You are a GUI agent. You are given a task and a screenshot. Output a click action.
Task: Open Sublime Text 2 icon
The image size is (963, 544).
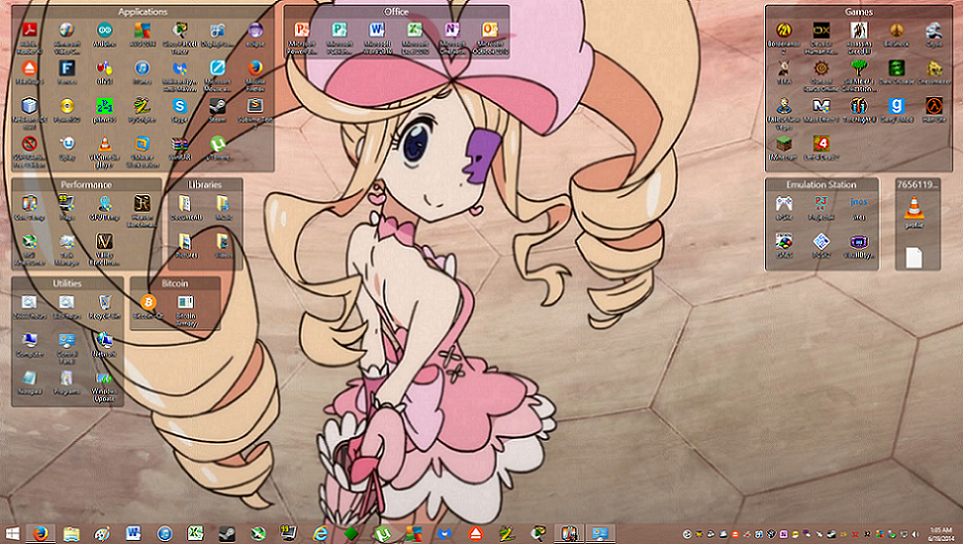255,106
